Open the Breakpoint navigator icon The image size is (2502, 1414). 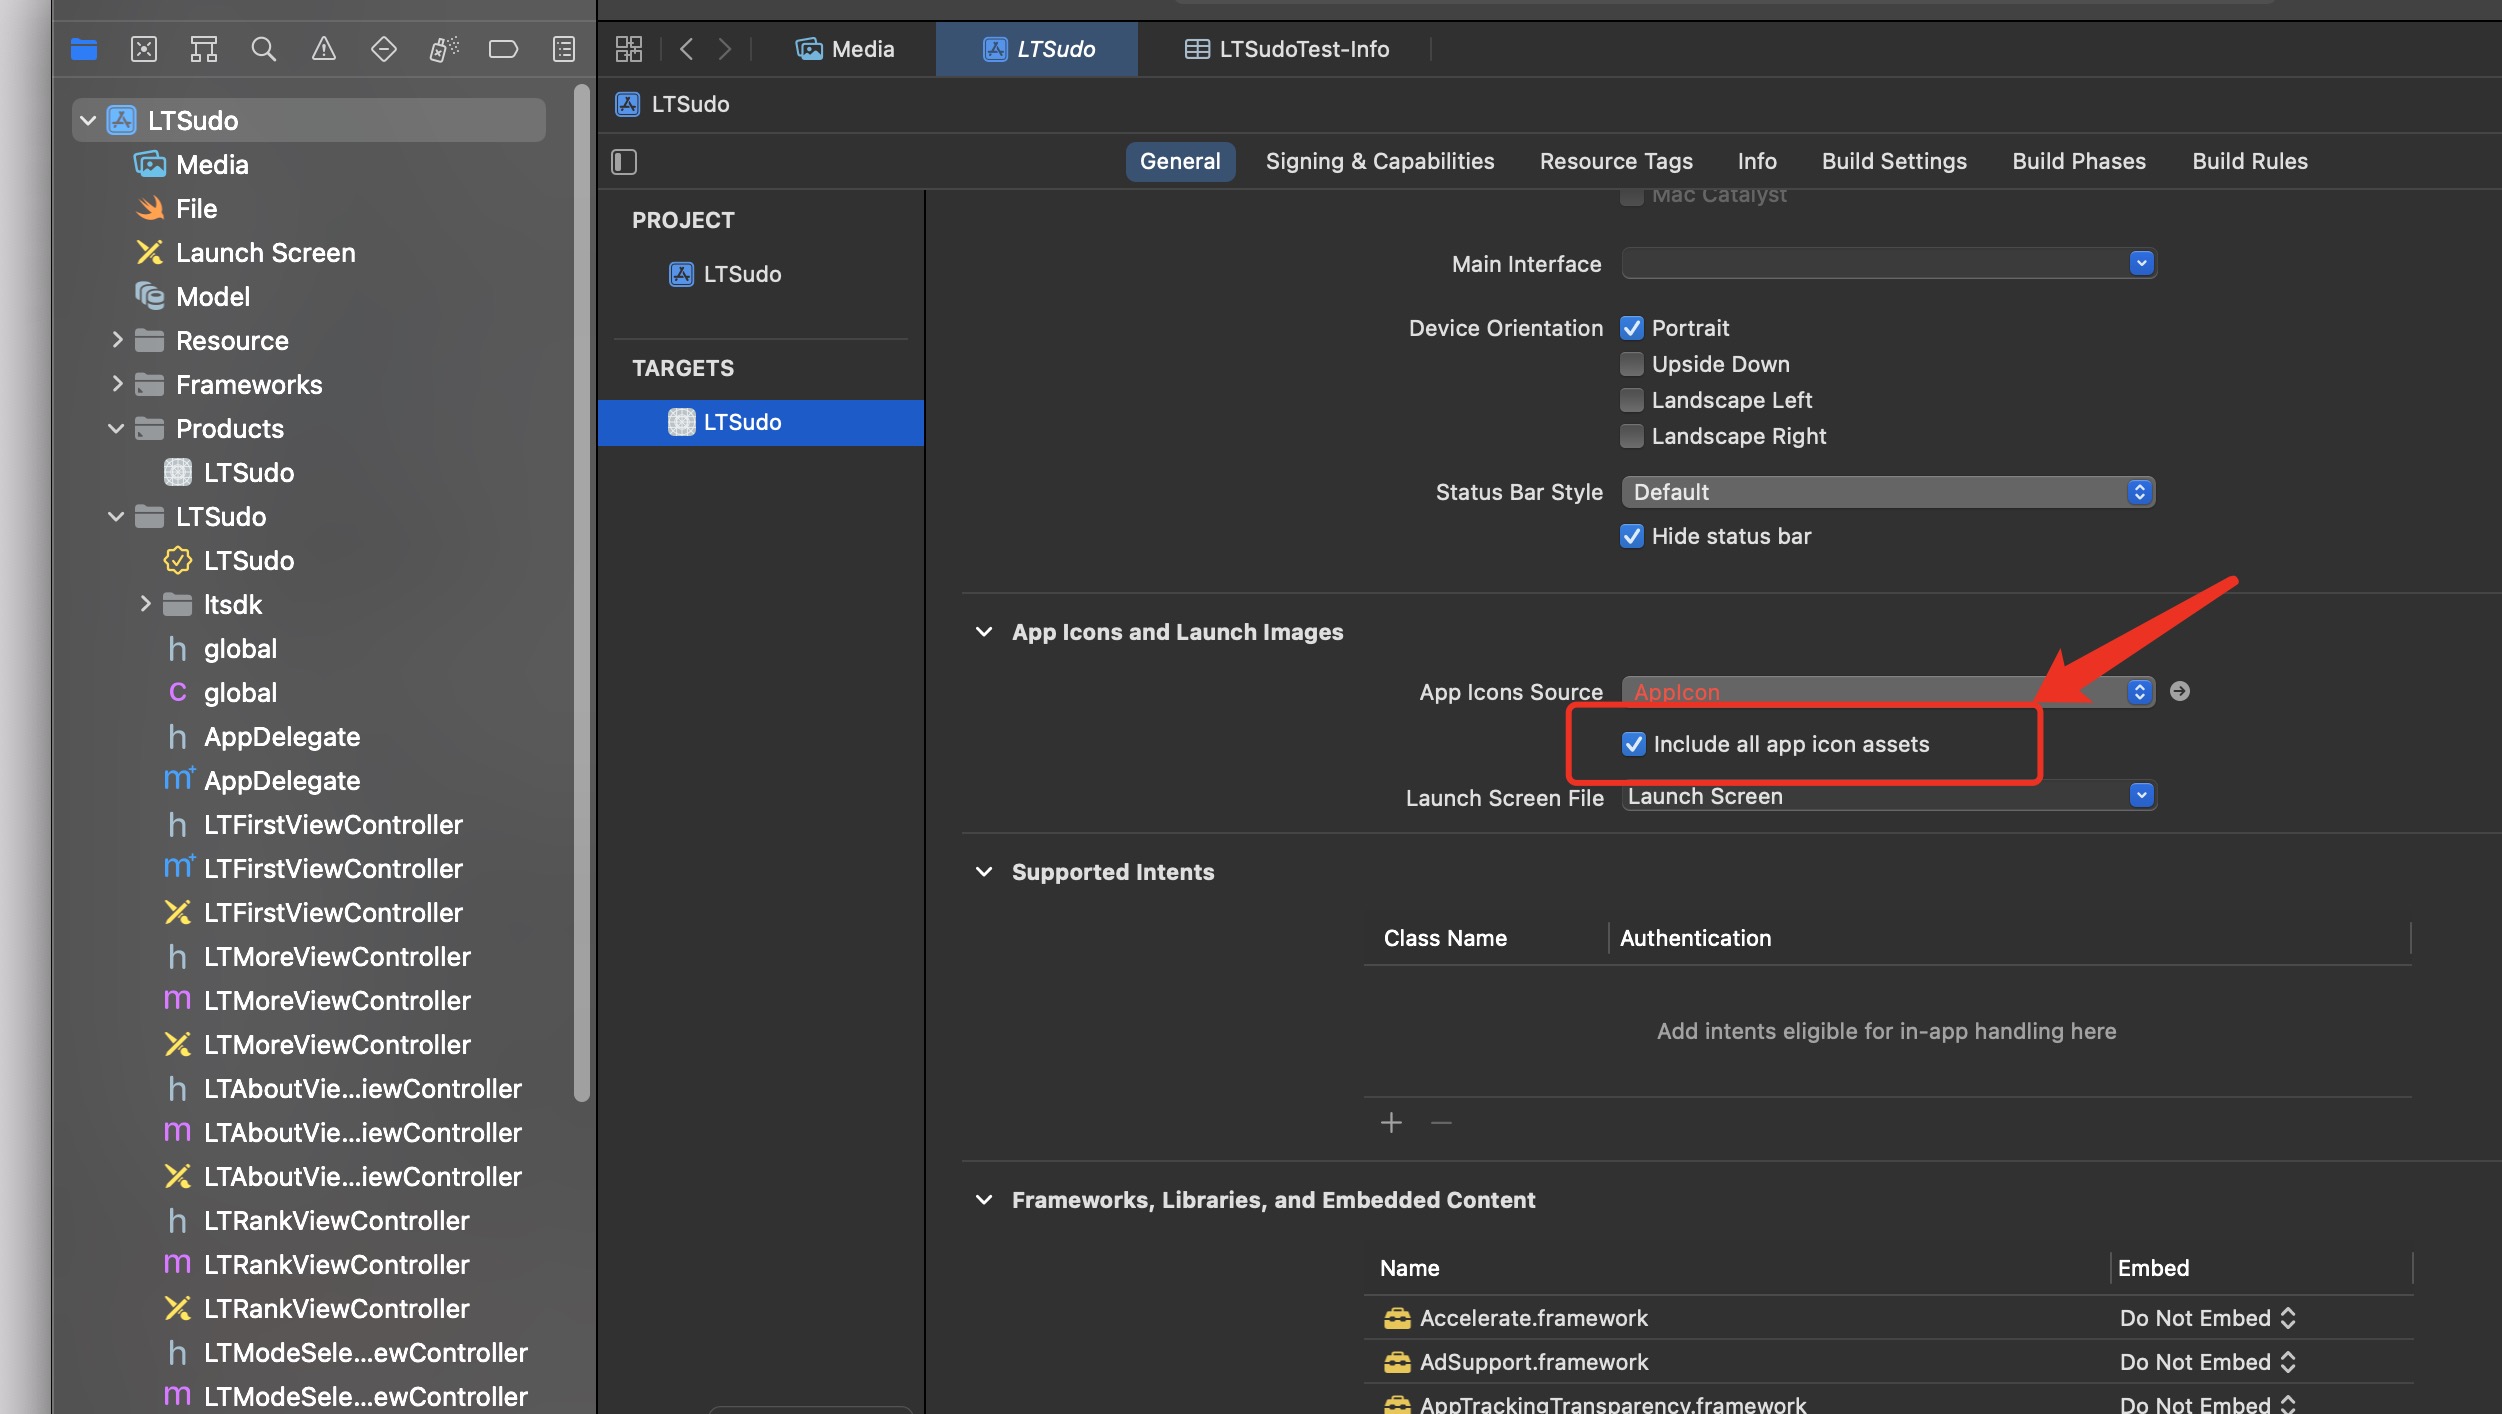(x=503, y=49)
